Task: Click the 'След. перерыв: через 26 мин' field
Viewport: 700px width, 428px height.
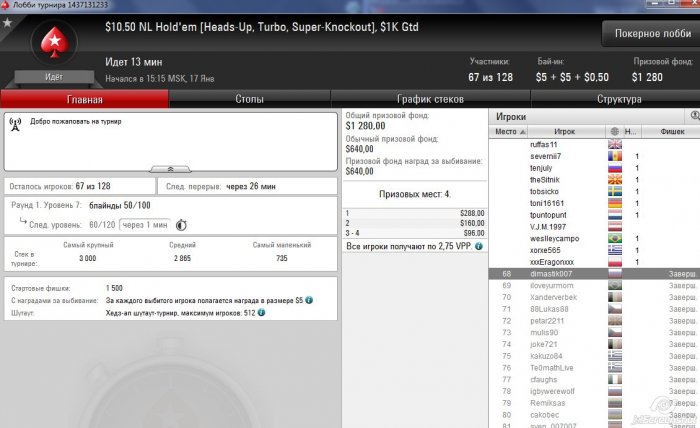Action: pos(247,186)
